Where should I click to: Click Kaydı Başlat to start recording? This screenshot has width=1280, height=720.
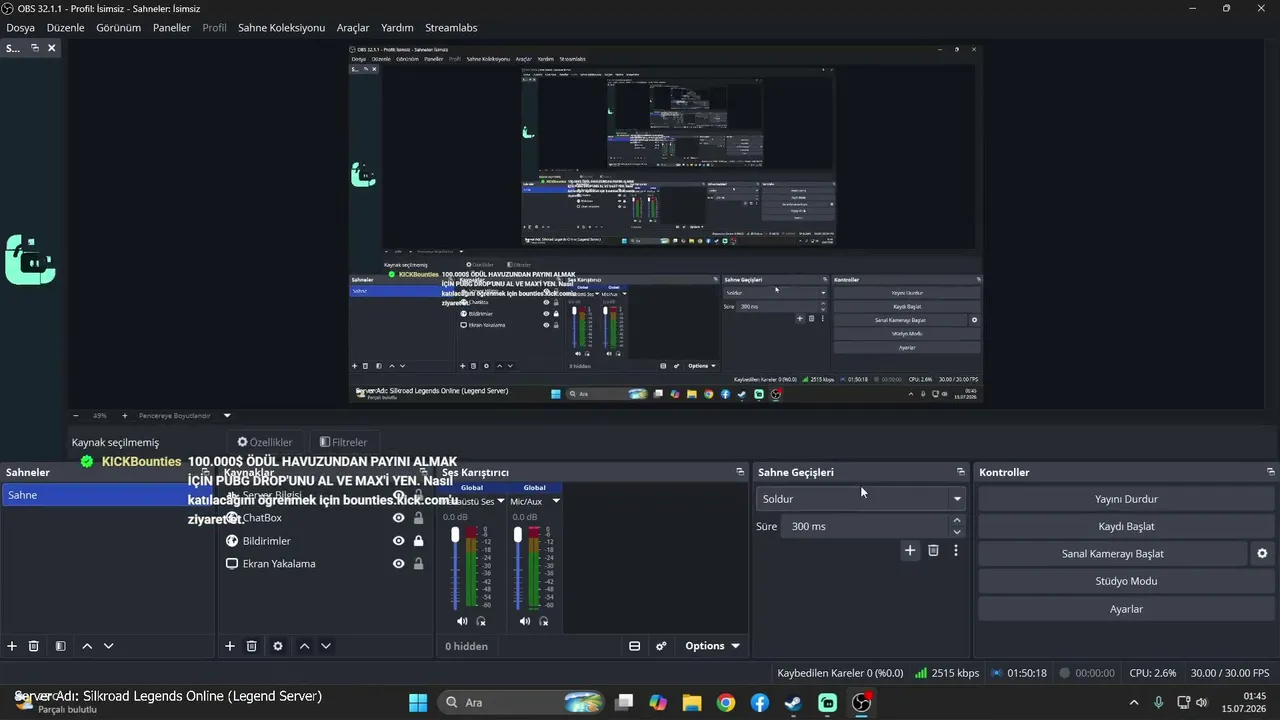[x=1126, y=526]
